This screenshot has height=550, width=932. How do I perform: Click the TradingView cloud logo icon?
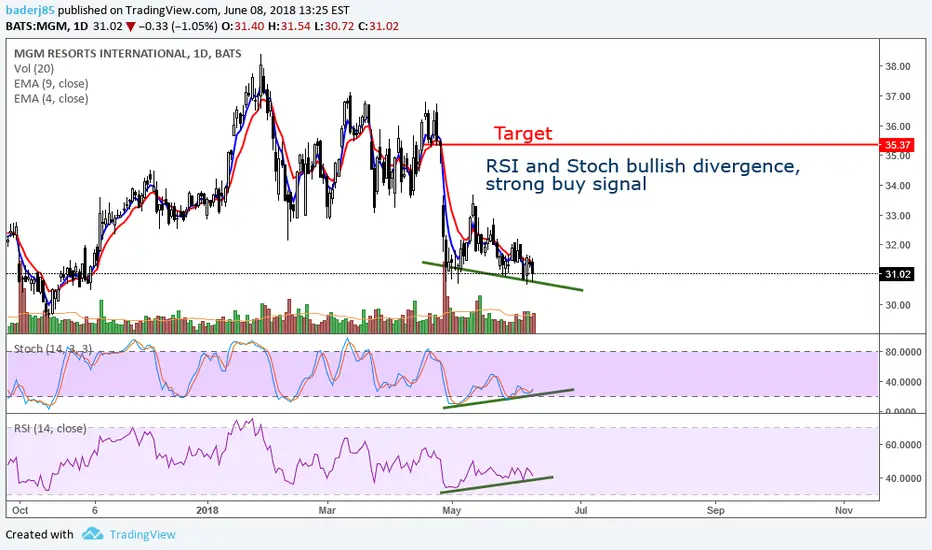(x=92, y=533)
